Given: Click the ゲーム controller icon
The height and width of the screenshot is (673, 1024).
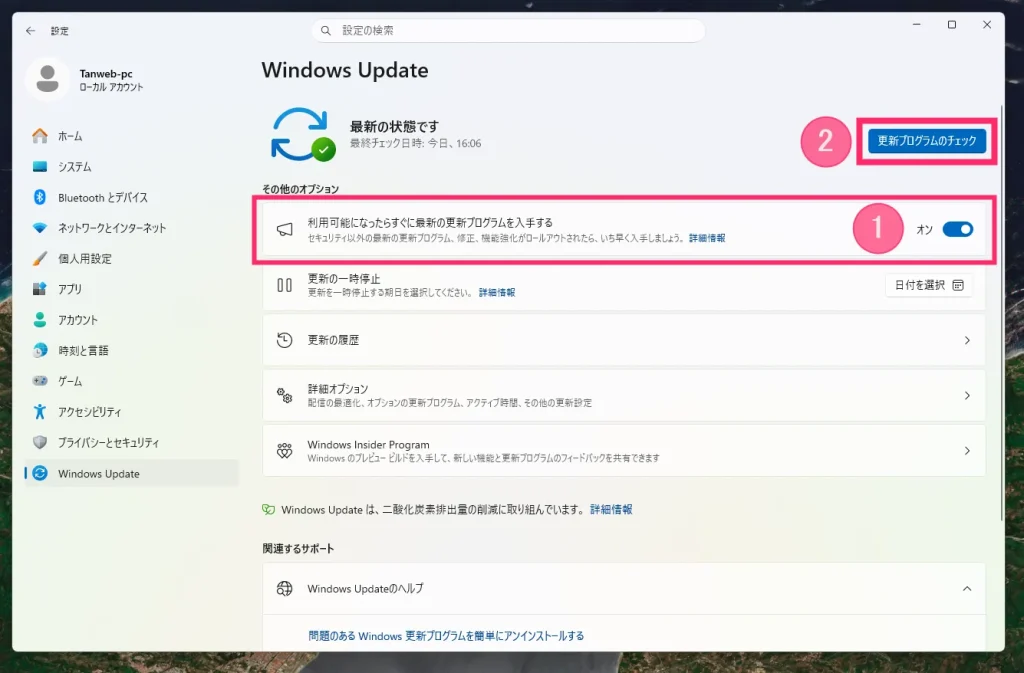Looking at the screenshot, I should (40, 381).
